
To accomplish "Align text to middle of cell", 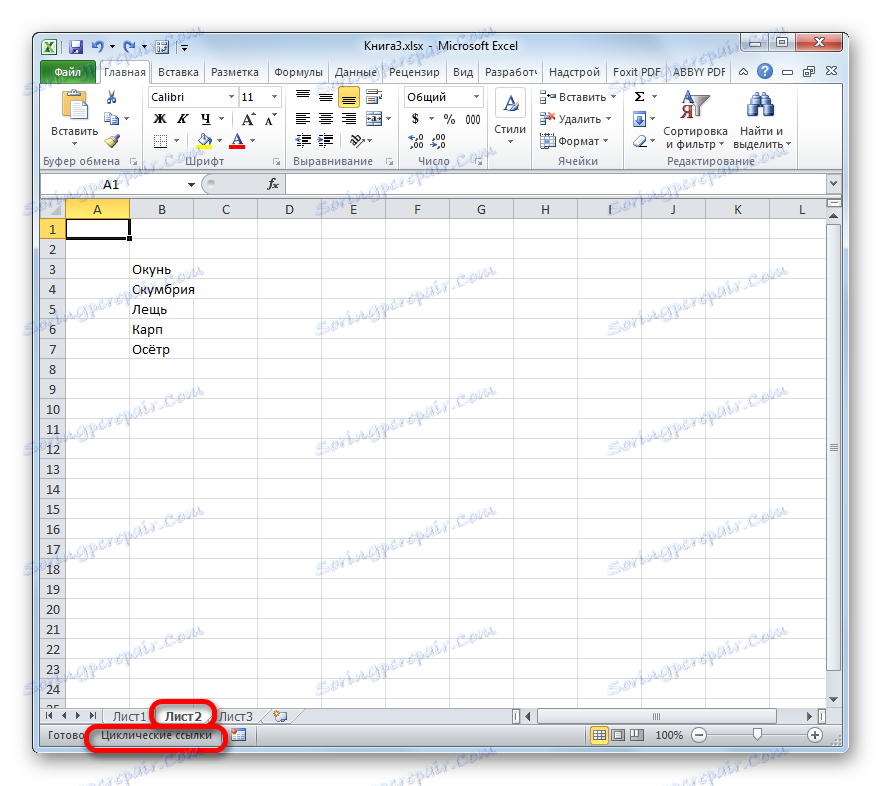I will 326,97.
